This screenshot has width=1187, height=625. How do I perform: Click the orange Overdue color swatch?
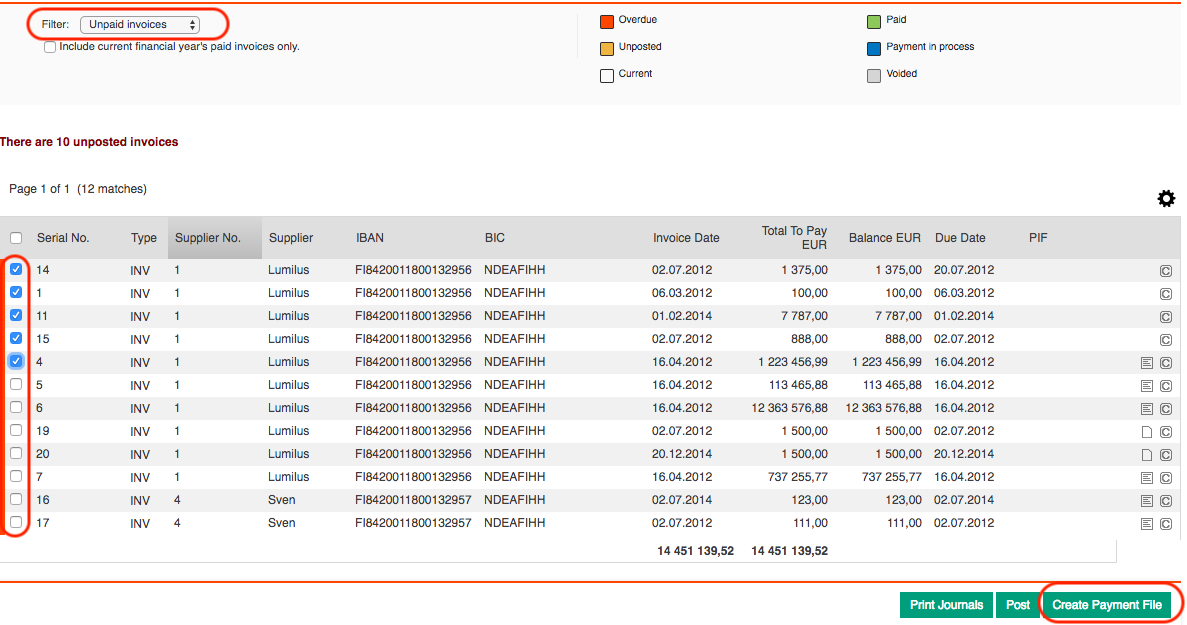tap(607, 21)
